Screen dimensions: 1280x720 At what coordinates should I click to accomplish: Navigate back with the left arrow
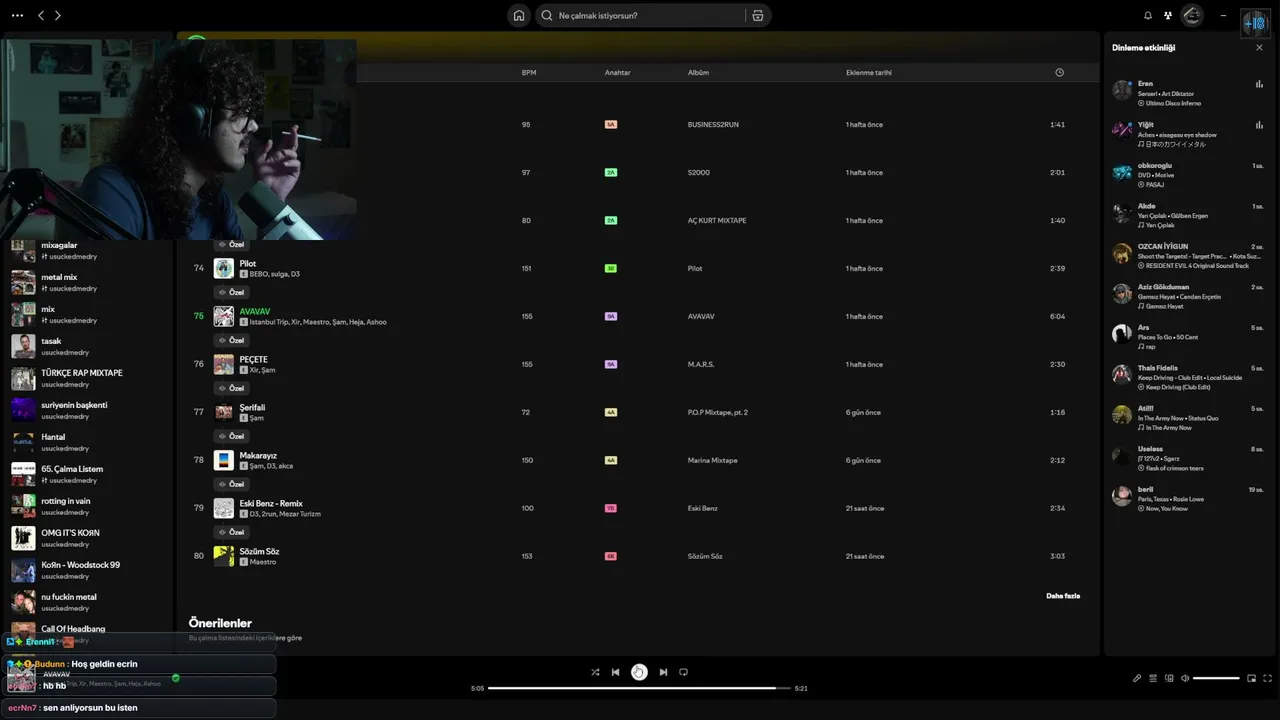(41, 16)
